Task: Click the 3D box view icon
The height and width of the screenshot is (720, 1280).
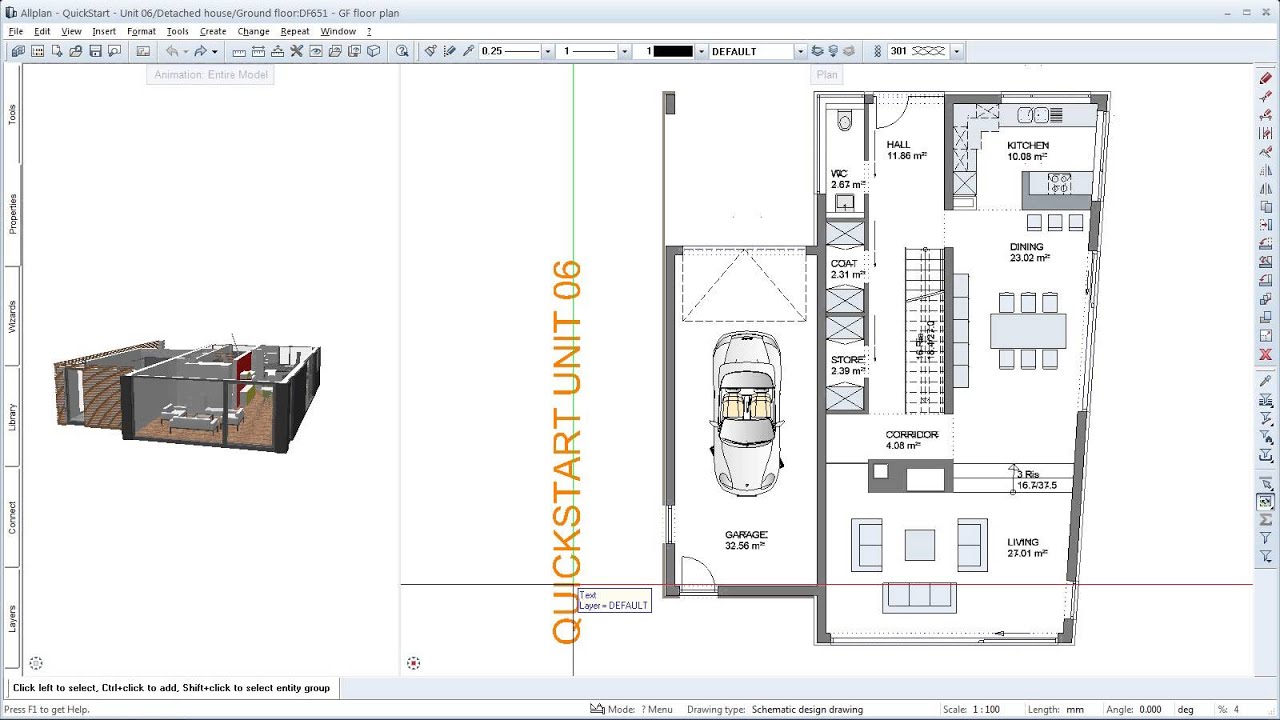Action: (x=373, y=51)
